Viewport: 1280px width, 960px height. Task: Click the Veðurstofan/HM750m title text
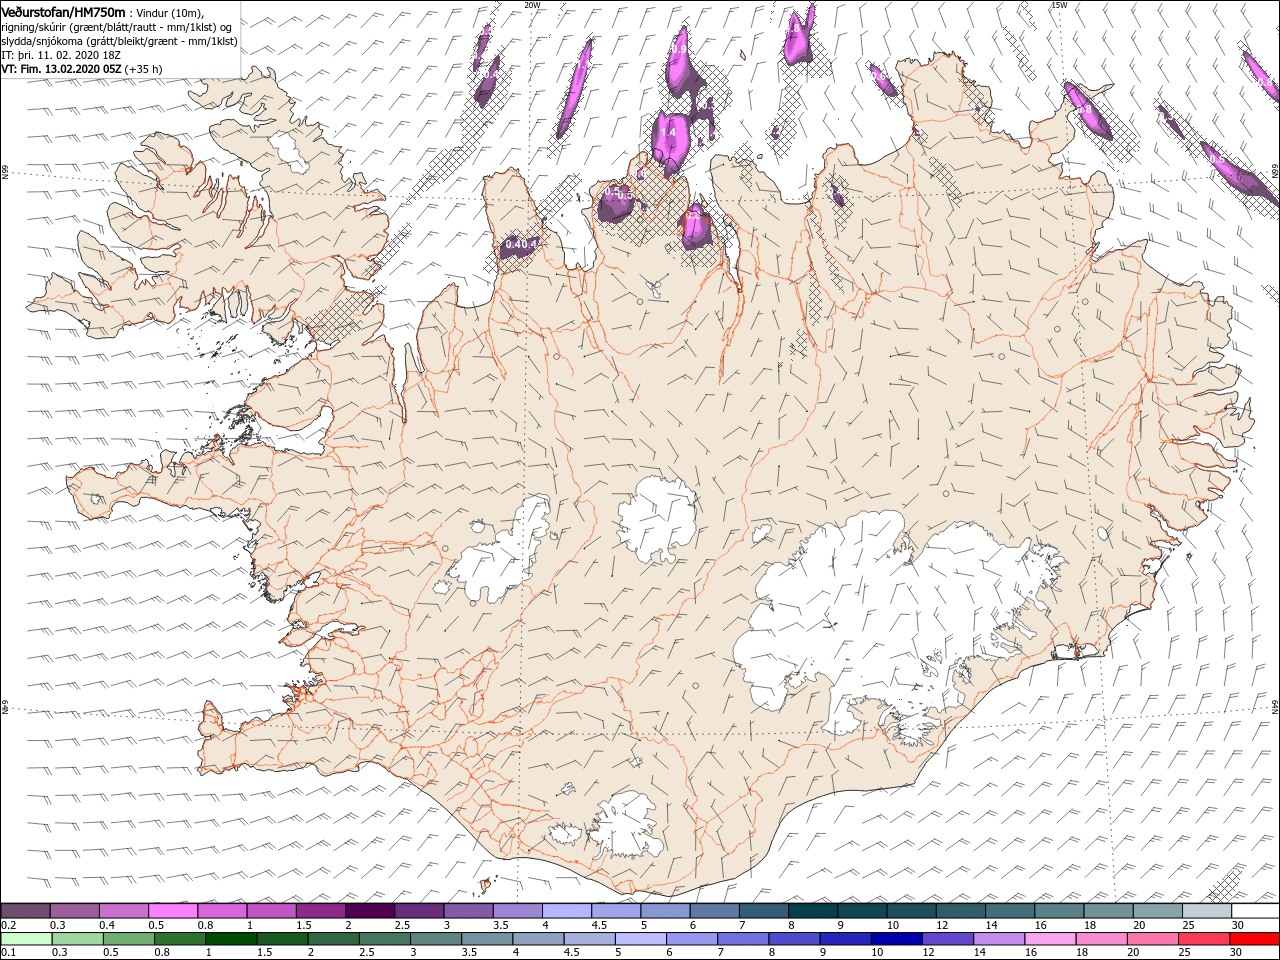coord(63,11)
